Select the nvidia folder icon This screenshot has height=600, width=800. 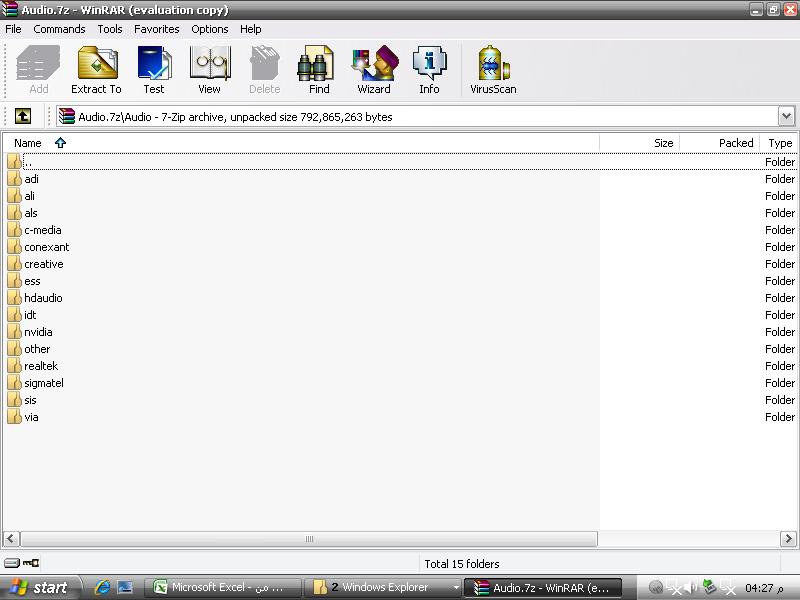[15, 332]
